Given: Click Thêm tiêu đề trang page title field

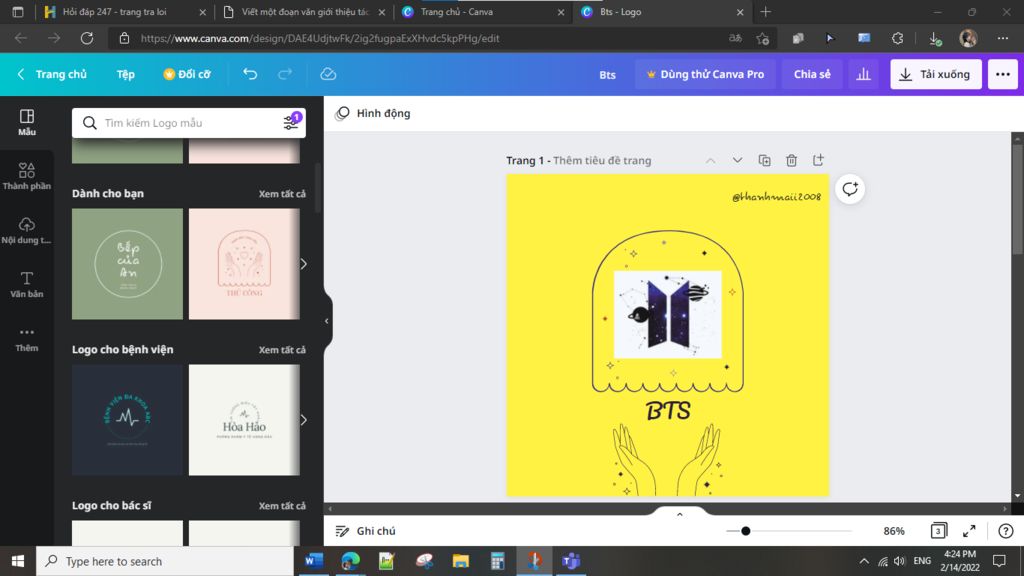Looking at the screenshot, I should 601,160.
